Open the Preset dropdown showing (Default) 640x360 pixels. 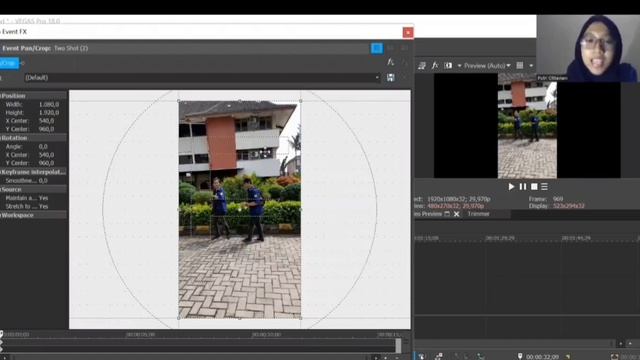coord(202,78)
